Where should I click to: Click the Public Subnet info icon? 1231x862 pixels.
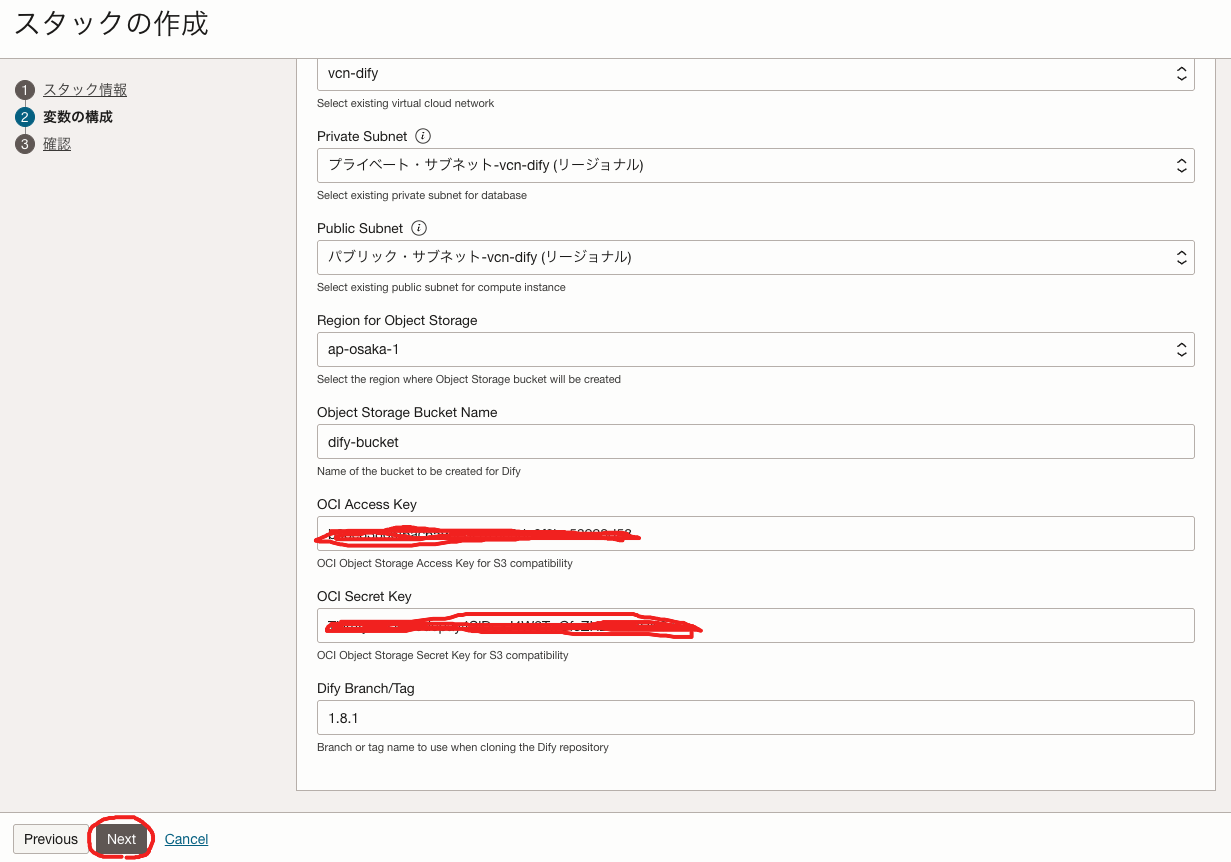pyautogui.click(x=419, y=228)
